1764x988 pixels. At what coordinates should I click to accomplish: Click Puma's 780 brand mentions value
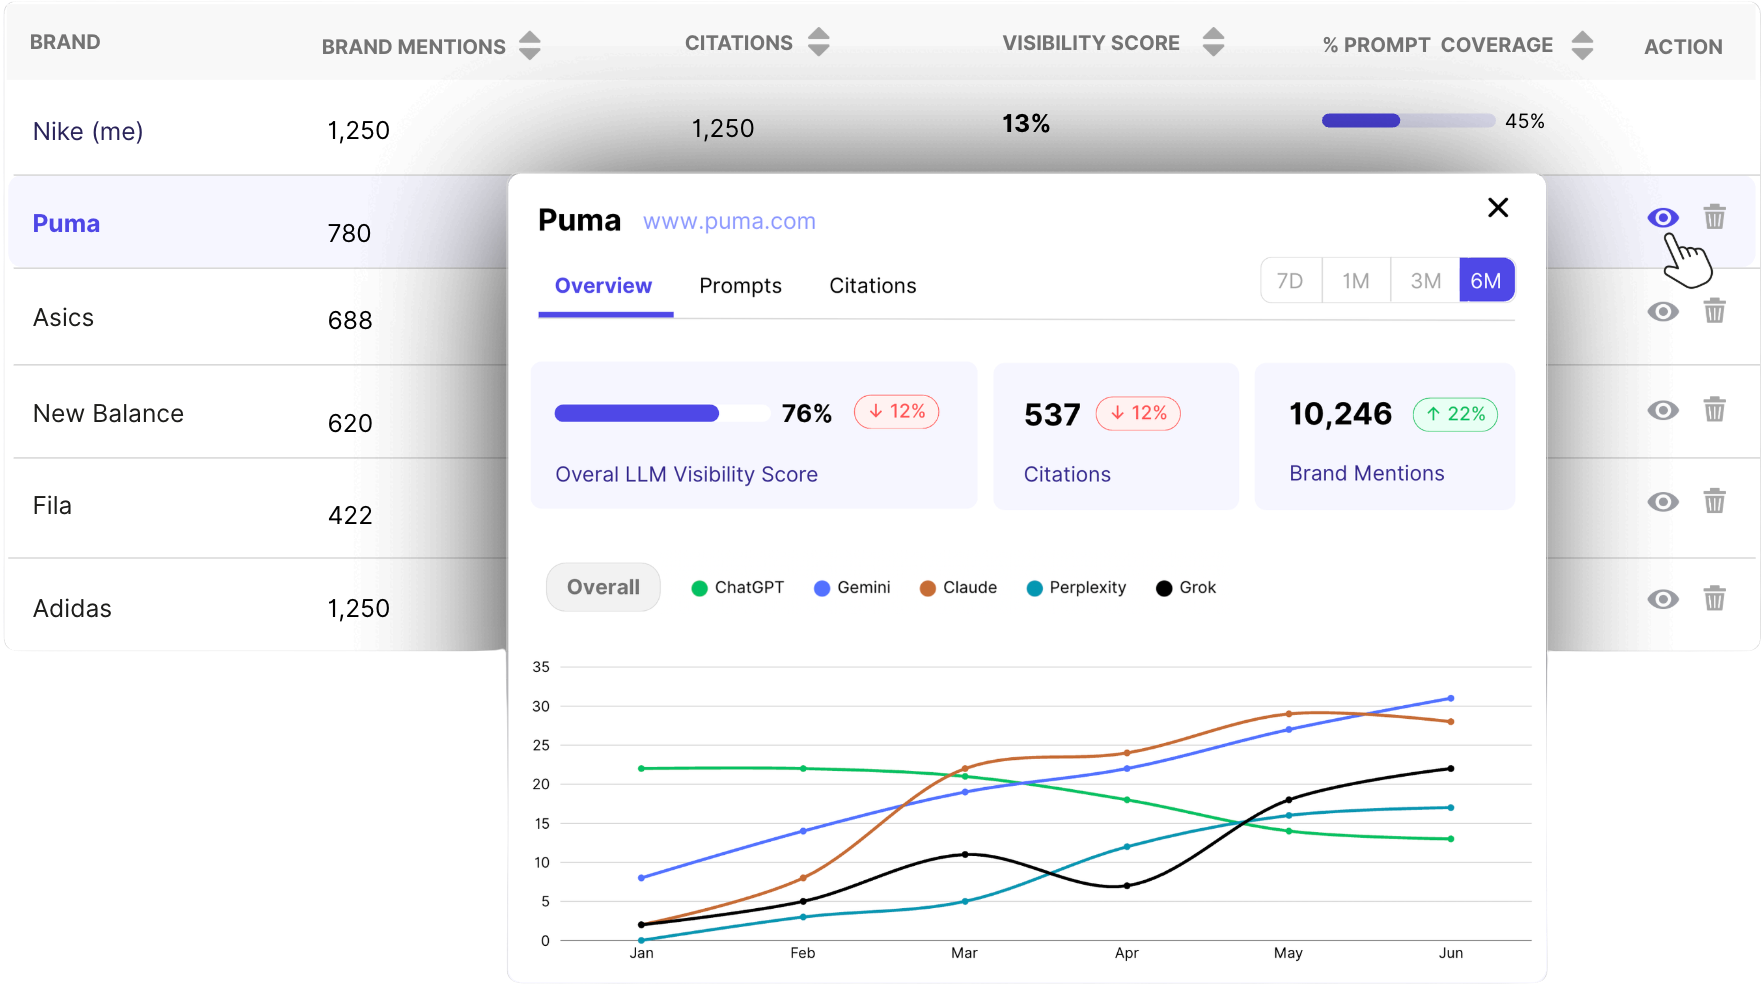[349, 233]
